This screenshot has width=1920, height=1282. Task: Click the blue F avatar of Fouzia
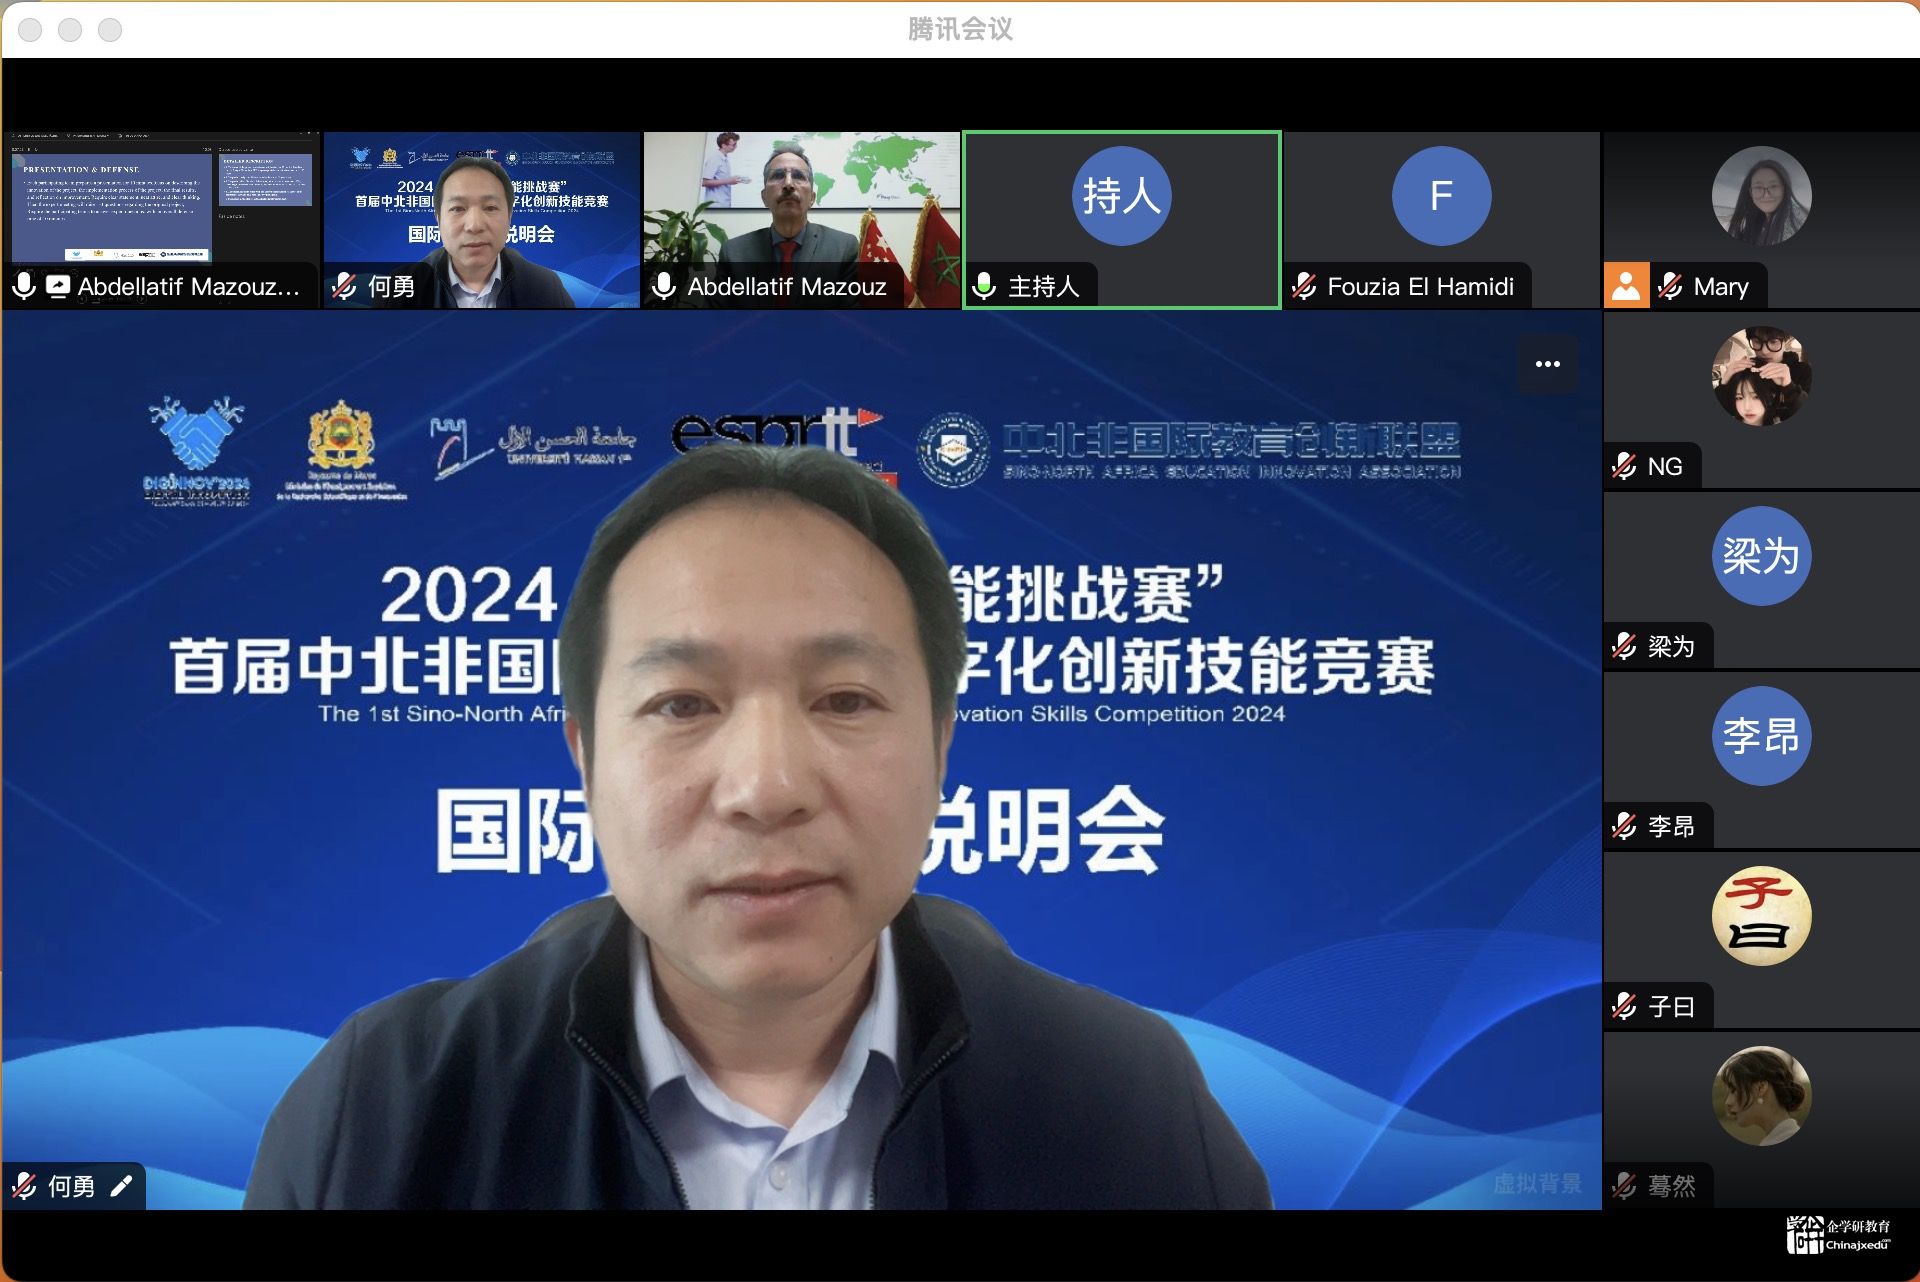click(x=1441, y=196)
